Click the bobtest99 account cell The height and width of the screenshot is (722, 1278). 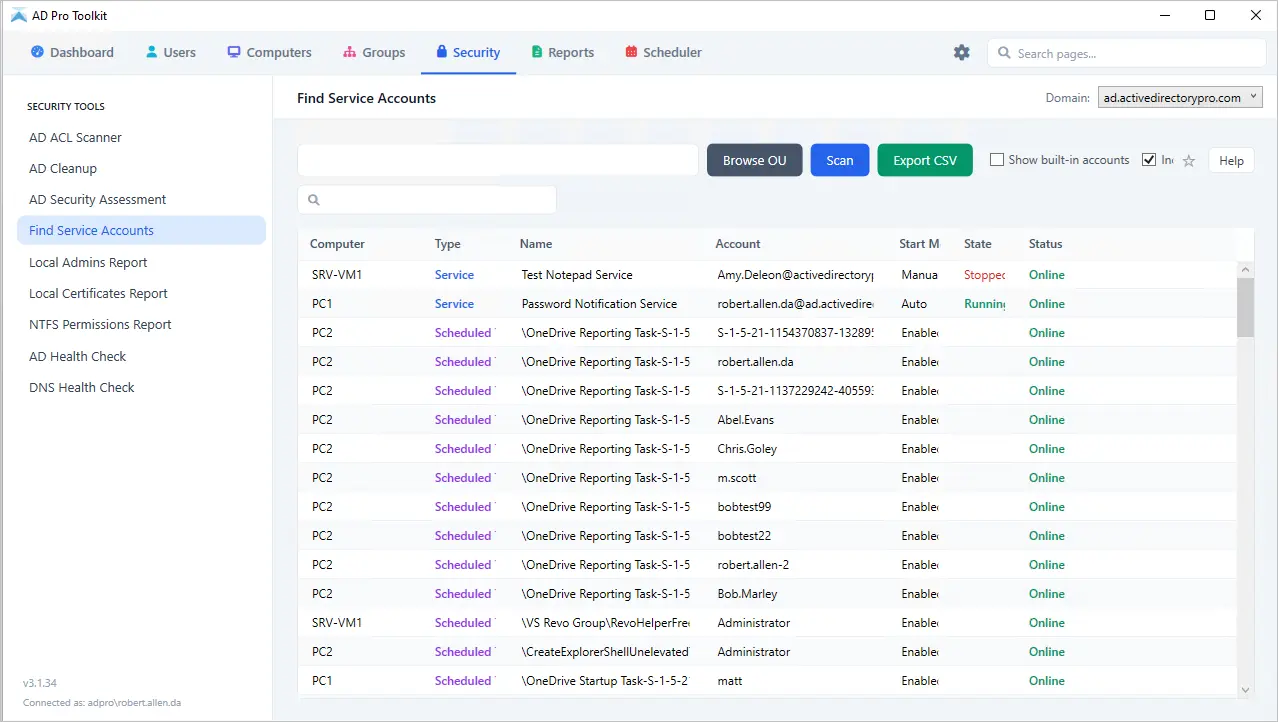tap(744, 507)
